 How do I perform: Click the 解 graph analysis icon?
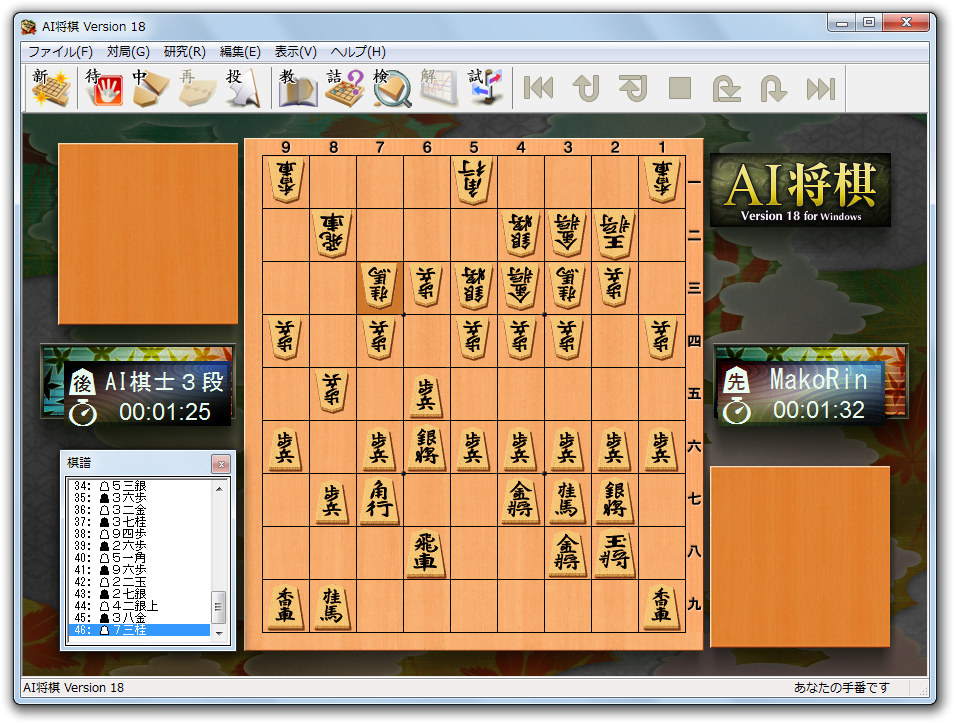pos(439,88)
